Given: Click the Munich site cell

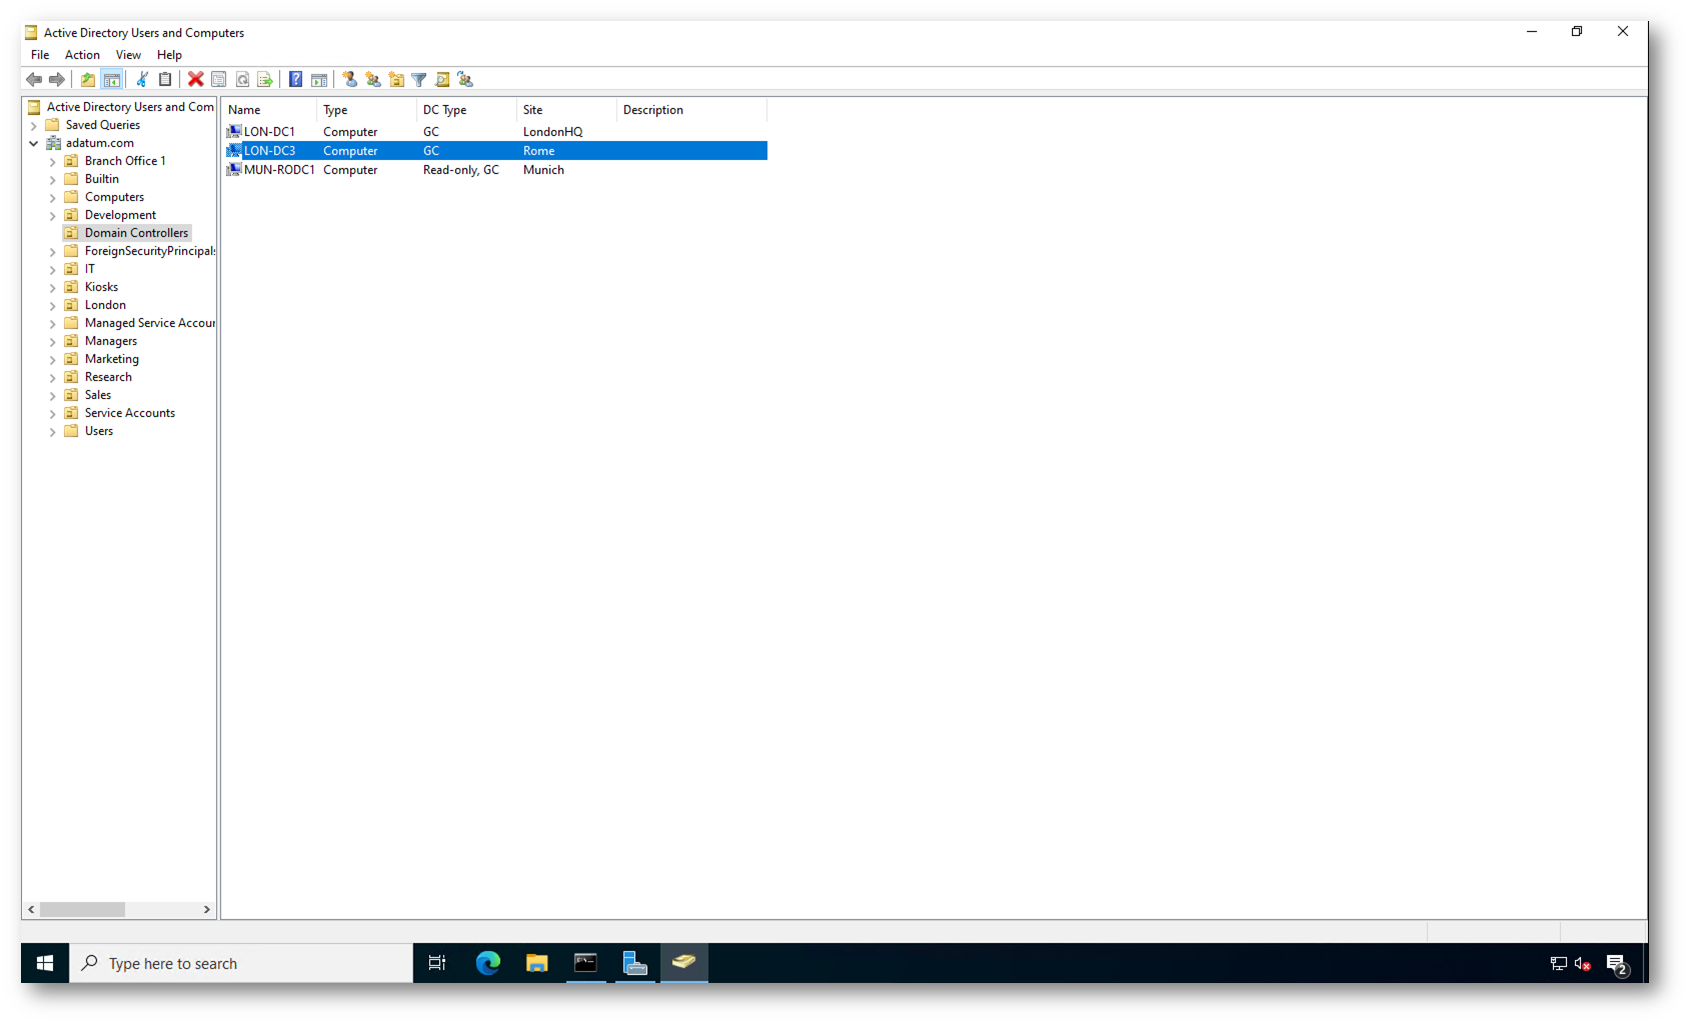Looking at the screenshot, I should pyautogui.click(x=544, y=170).
